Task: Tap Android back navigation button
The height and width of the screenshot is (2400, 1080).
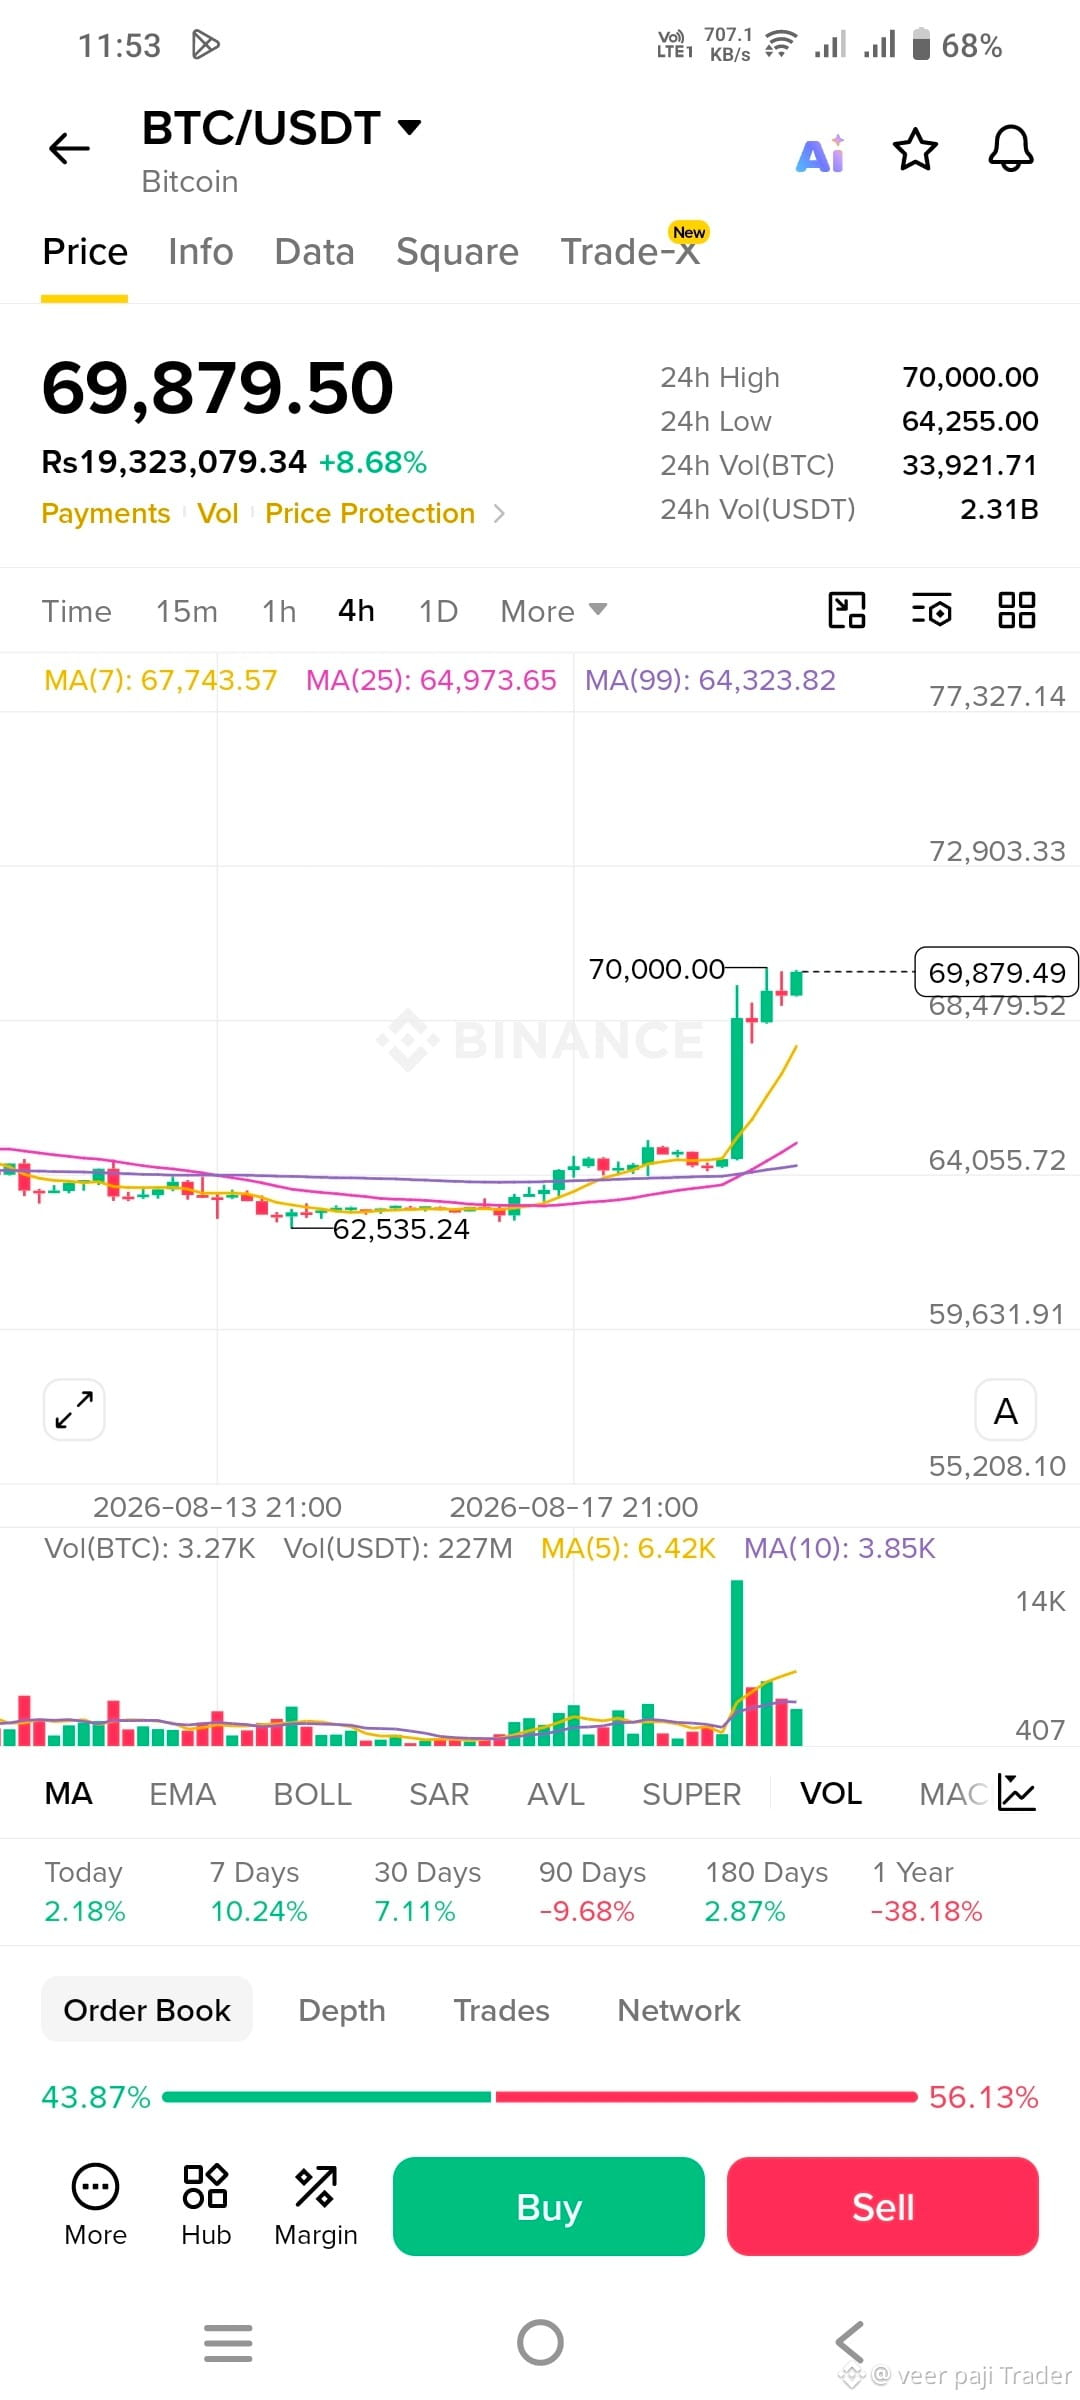Action: click(850, 2342)
